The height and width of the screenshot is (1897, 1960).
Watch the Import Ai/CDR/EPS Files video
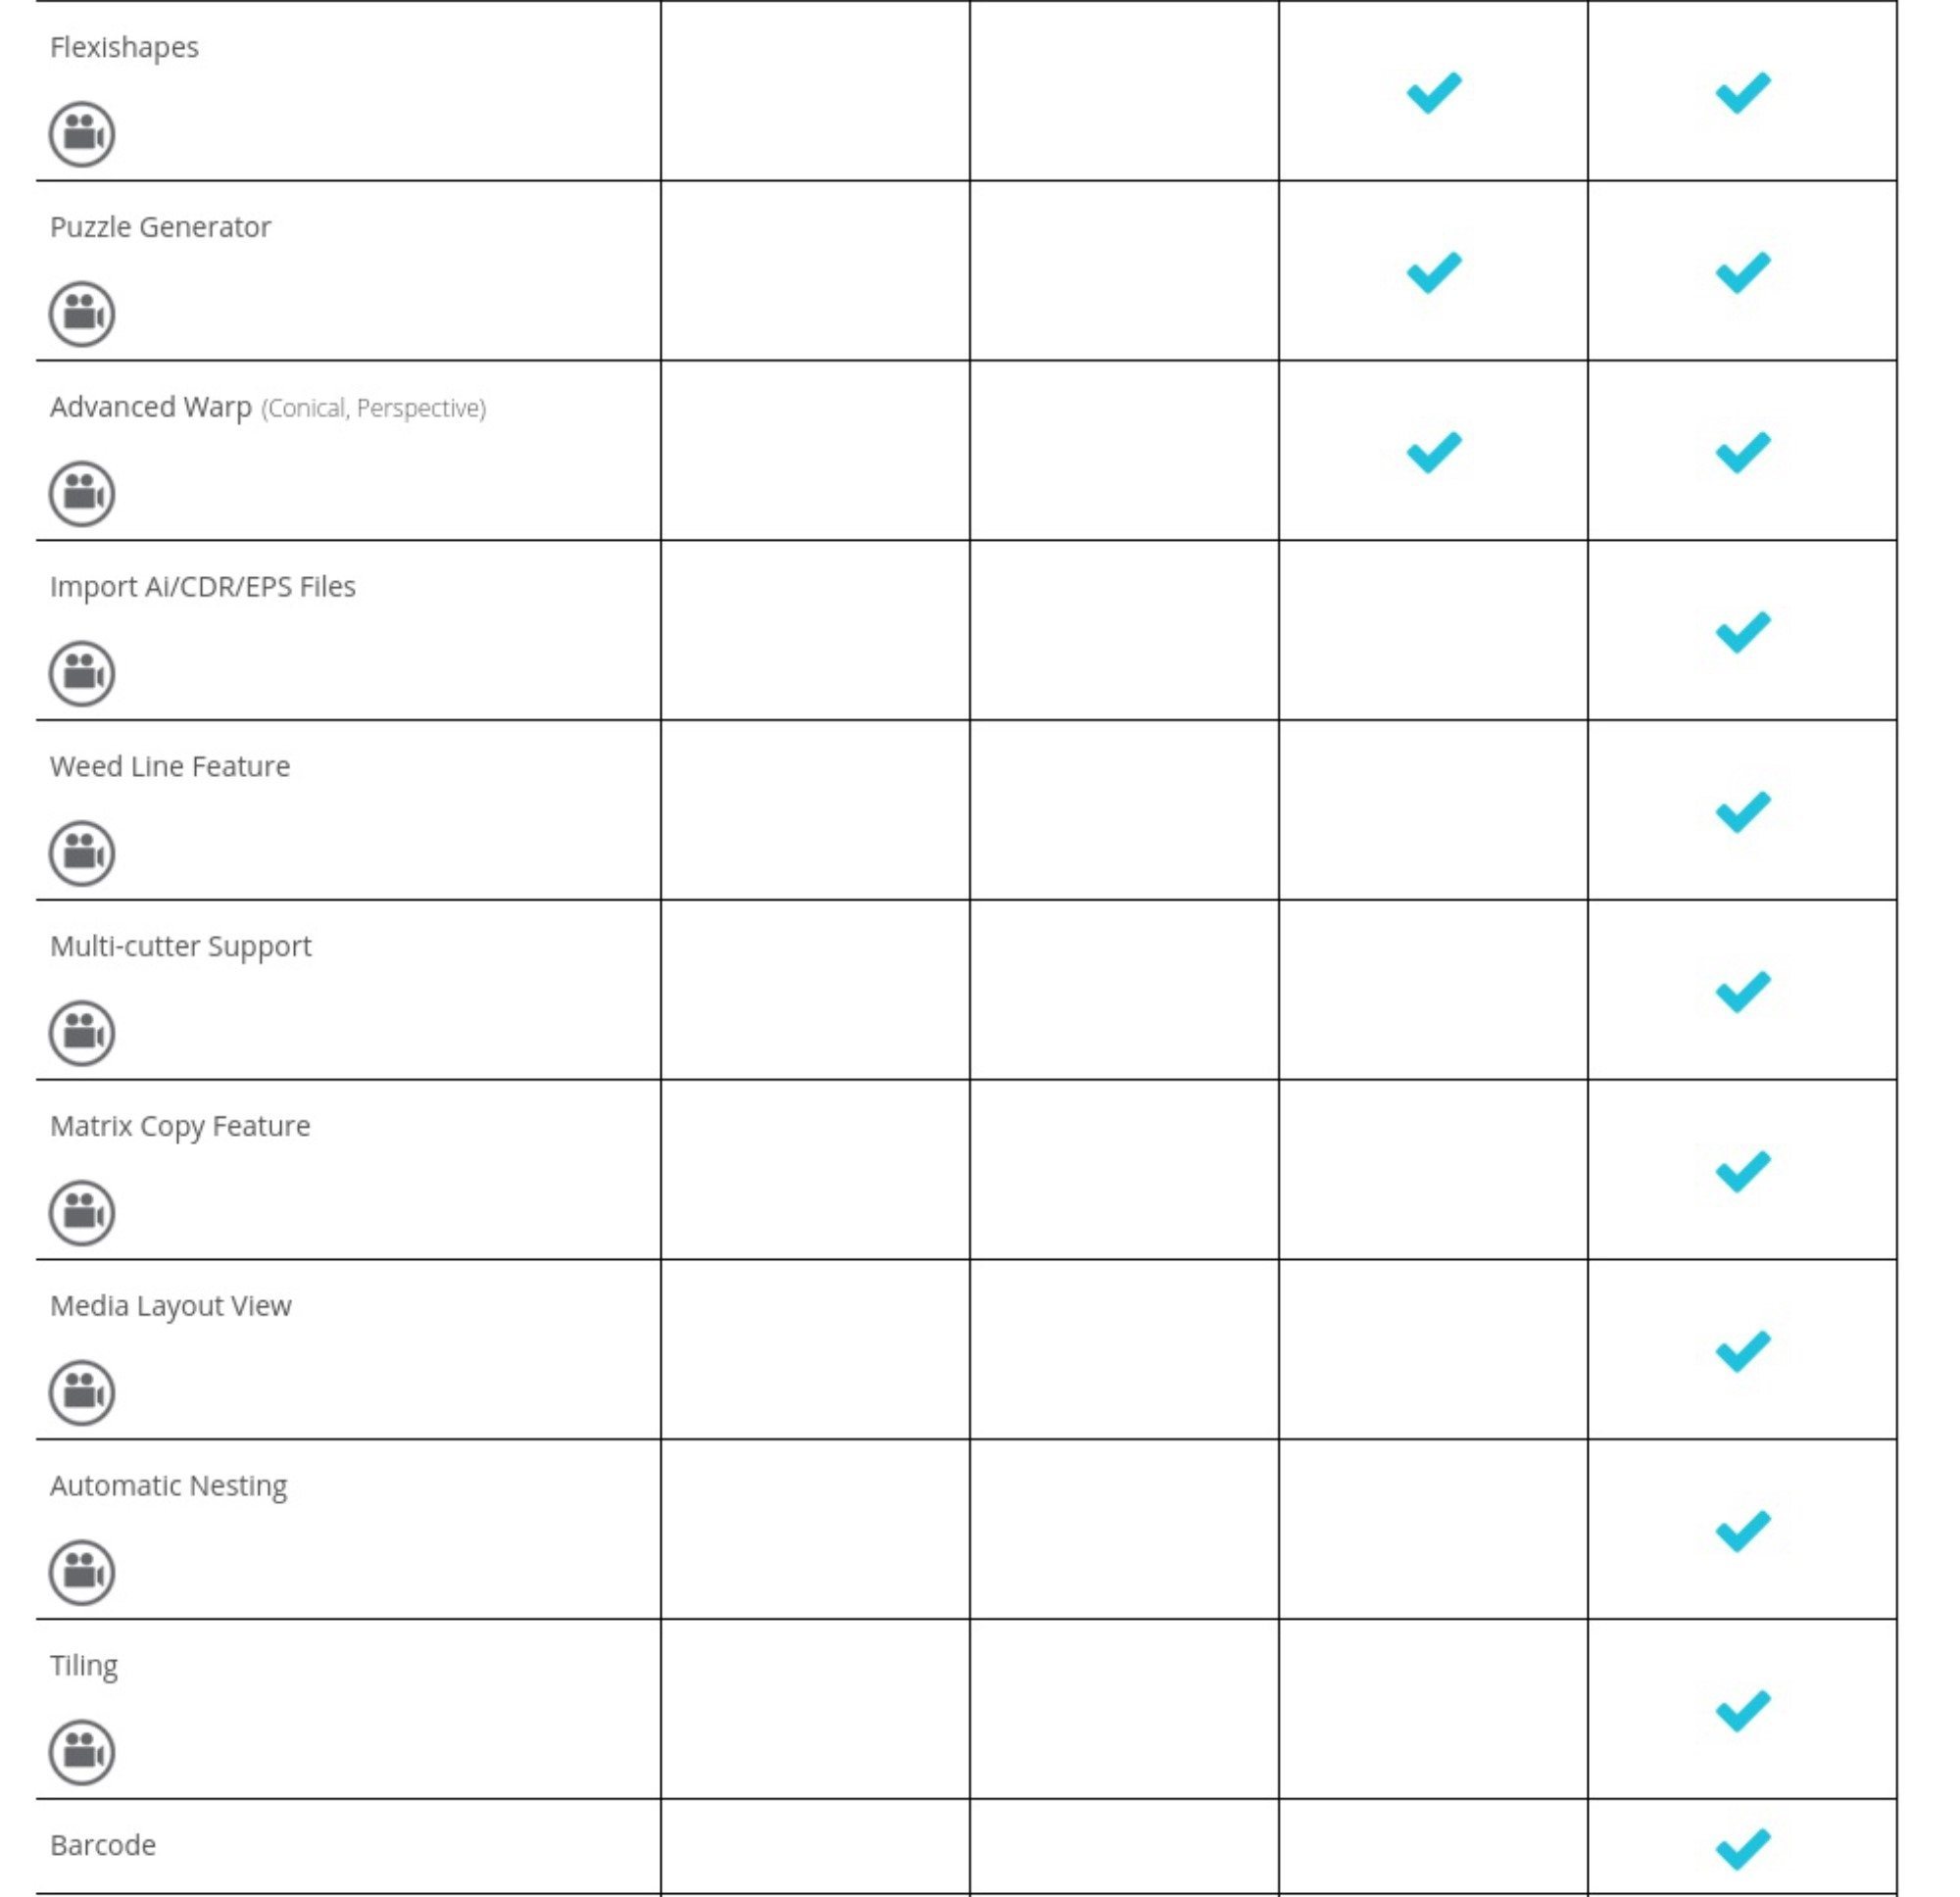[82, 673]
